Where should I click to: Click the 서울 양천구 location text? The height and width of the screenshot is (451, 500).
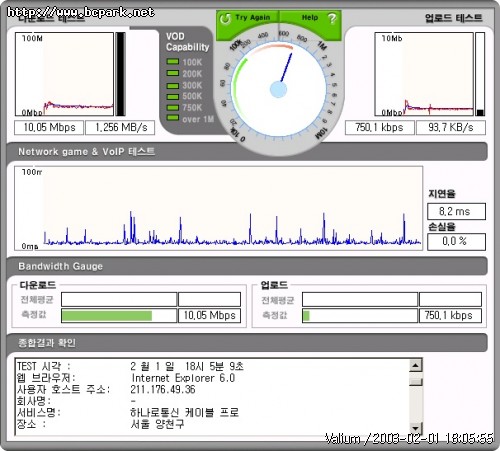tap(157, 424)
